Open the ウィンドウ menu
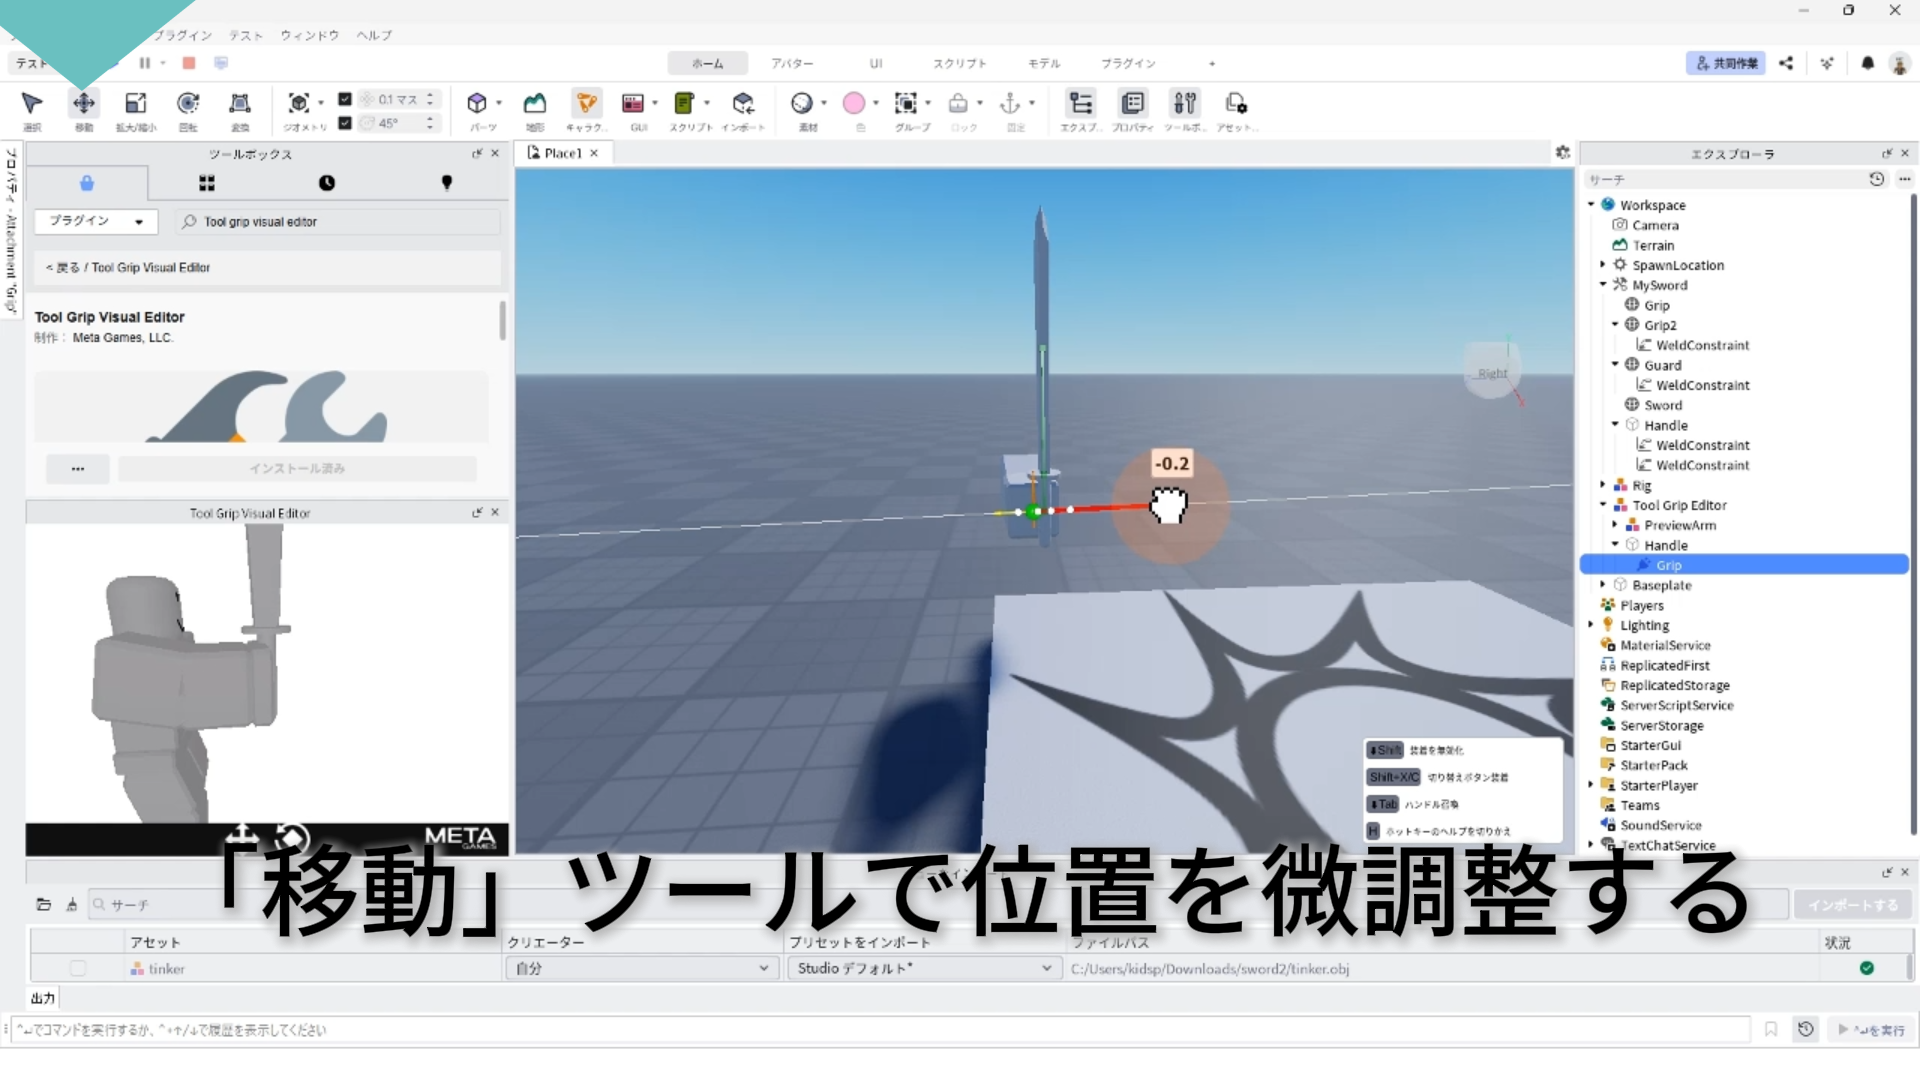This screenshot has width=1920, height=1080. coord(309,35)
